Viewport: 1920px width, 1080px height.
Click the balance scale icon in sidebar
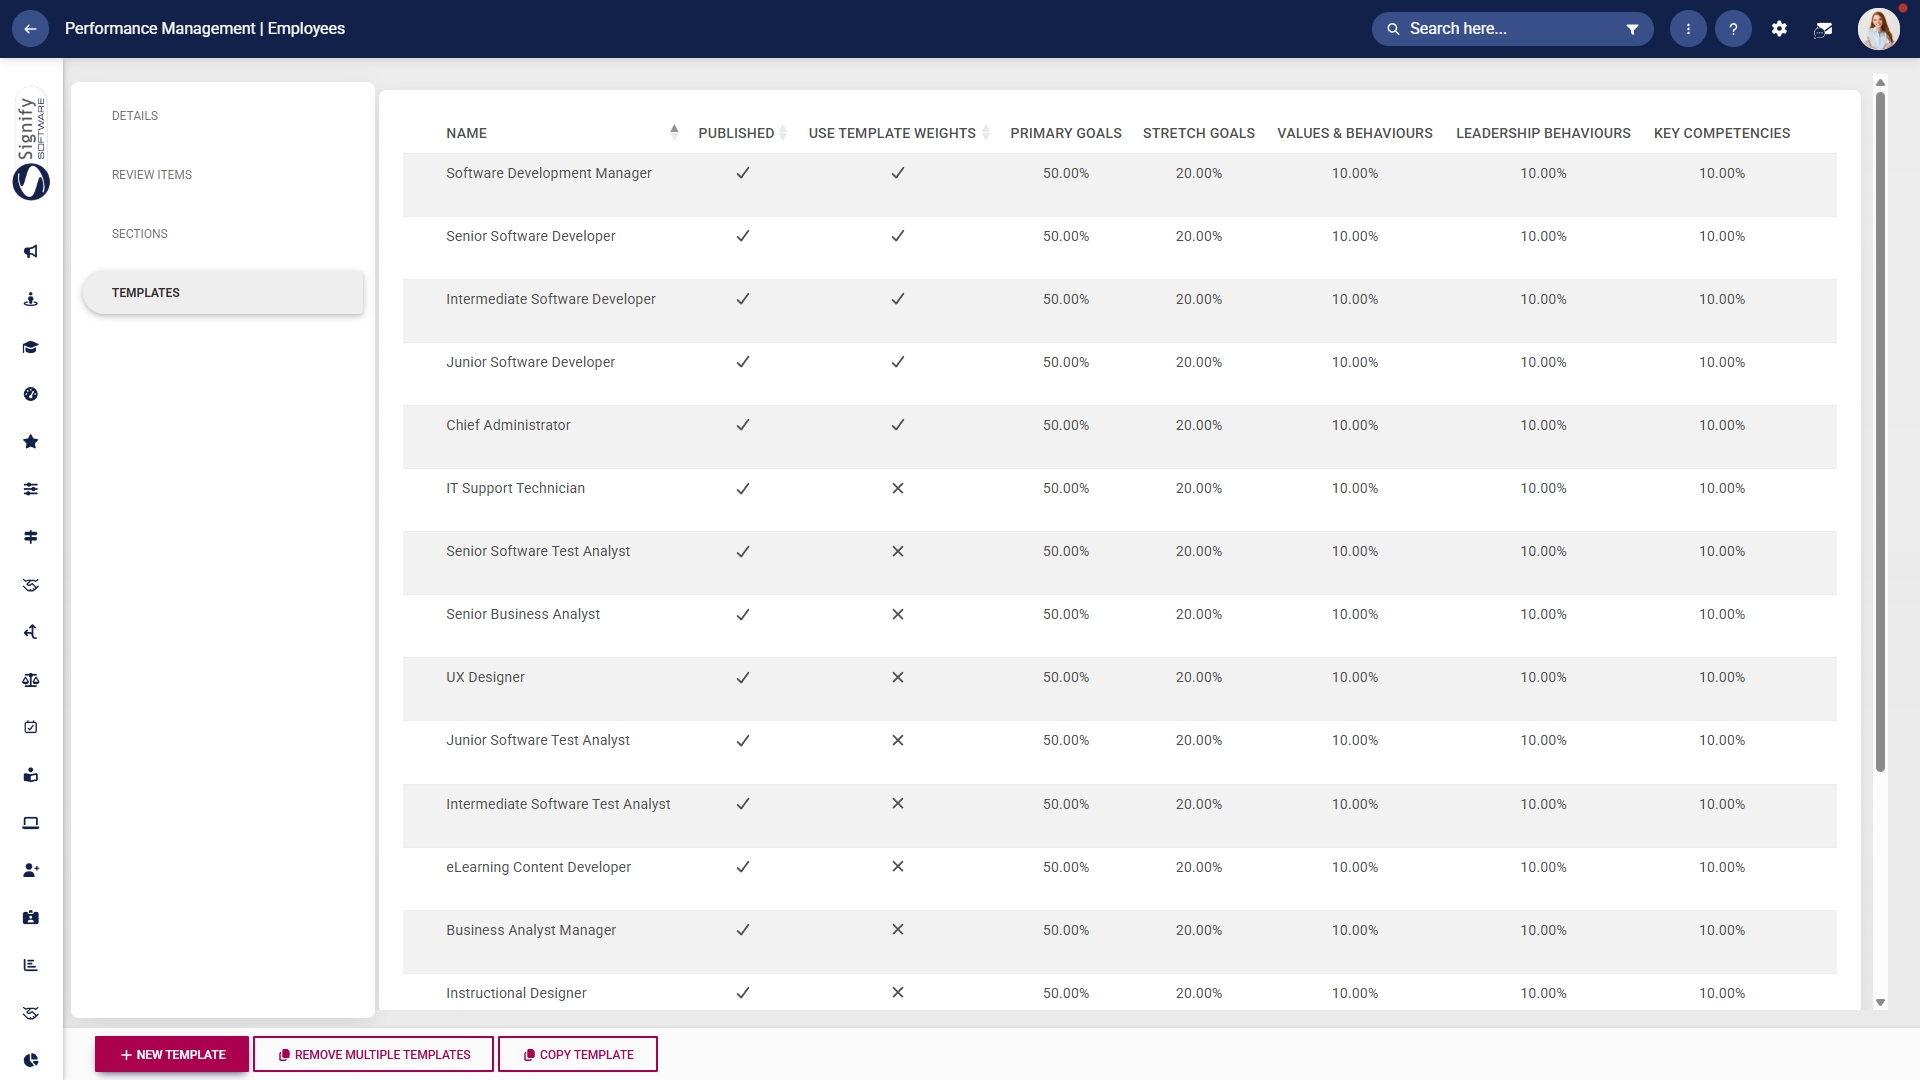coord(31,680)
